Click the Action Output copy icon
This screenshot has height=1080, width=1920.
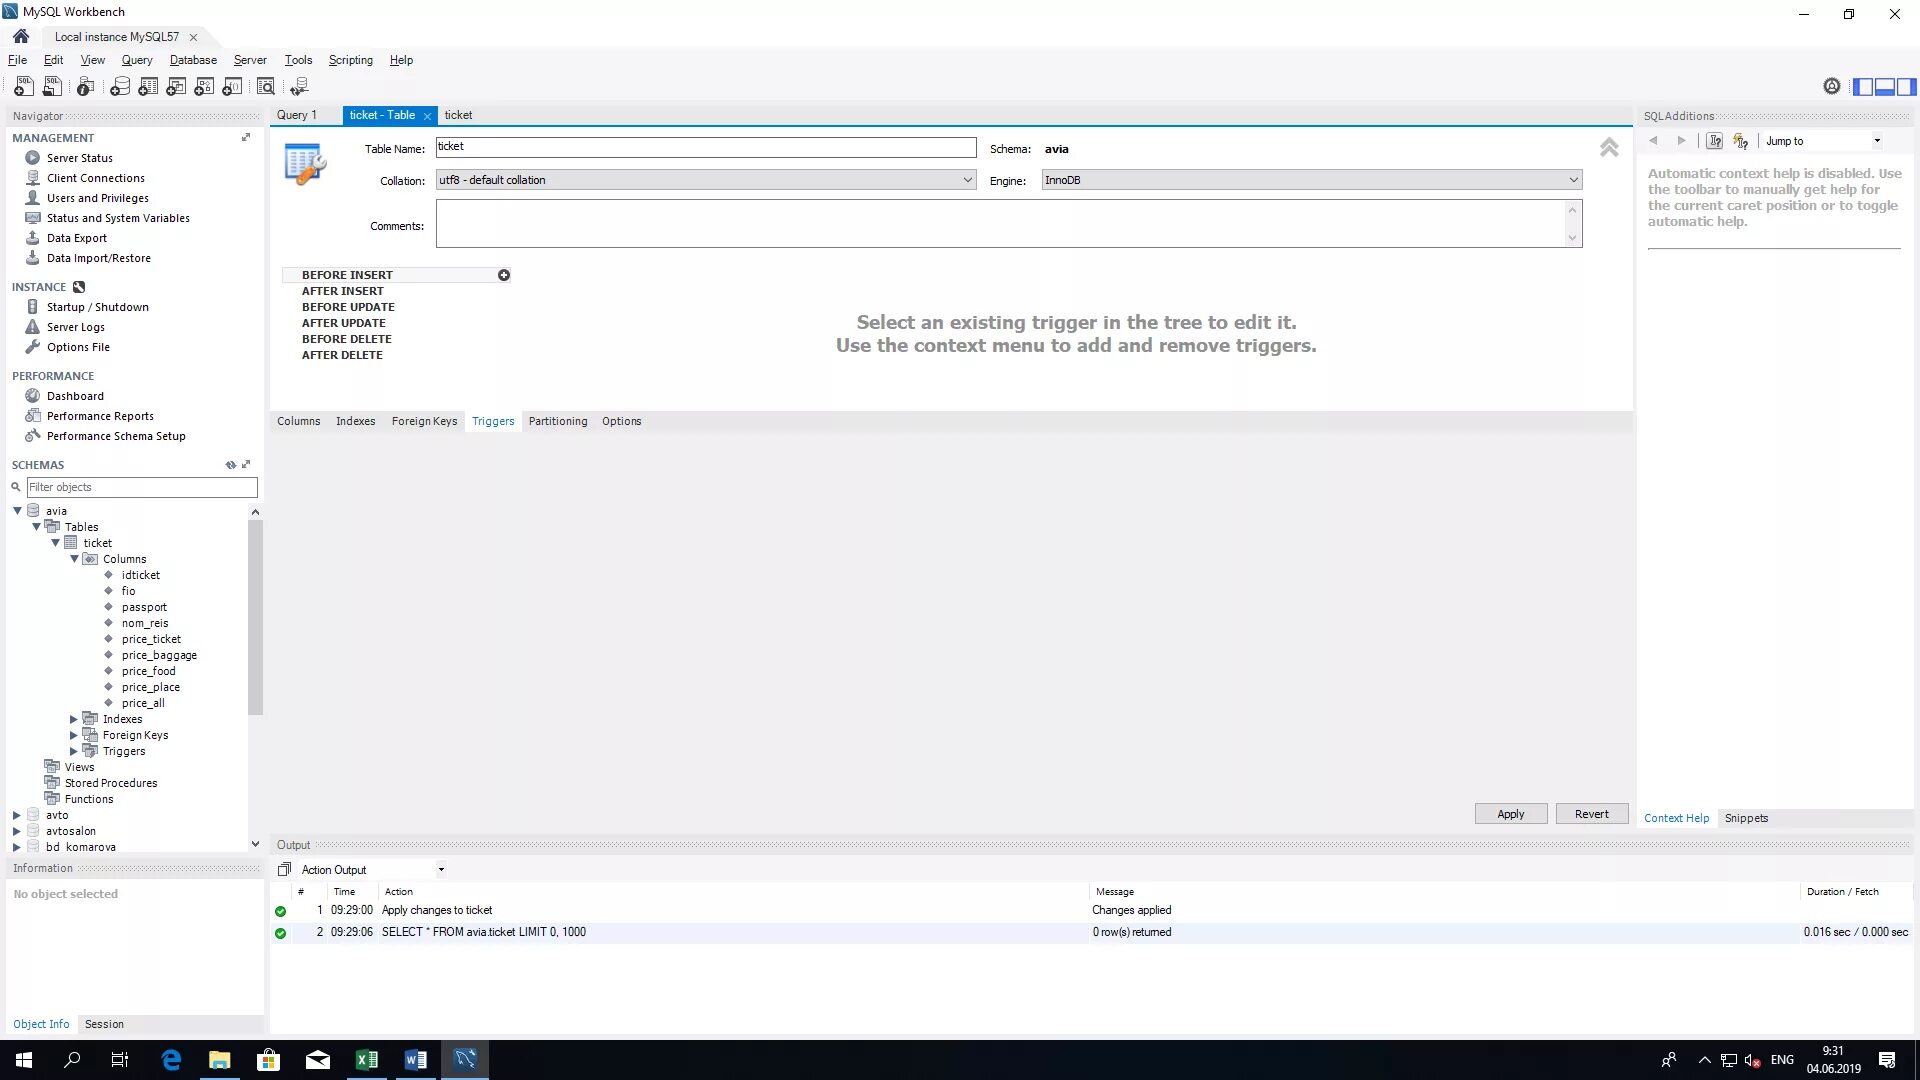[284, 870]
